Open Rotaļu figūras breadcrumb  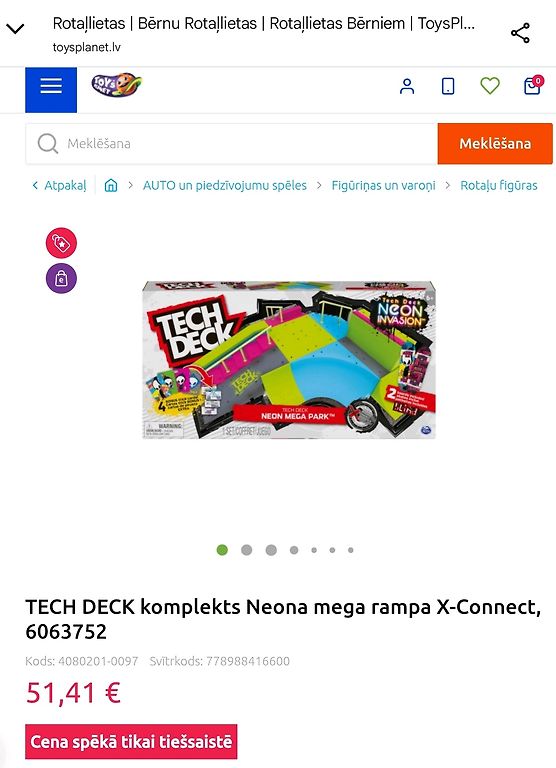point(499,185)
